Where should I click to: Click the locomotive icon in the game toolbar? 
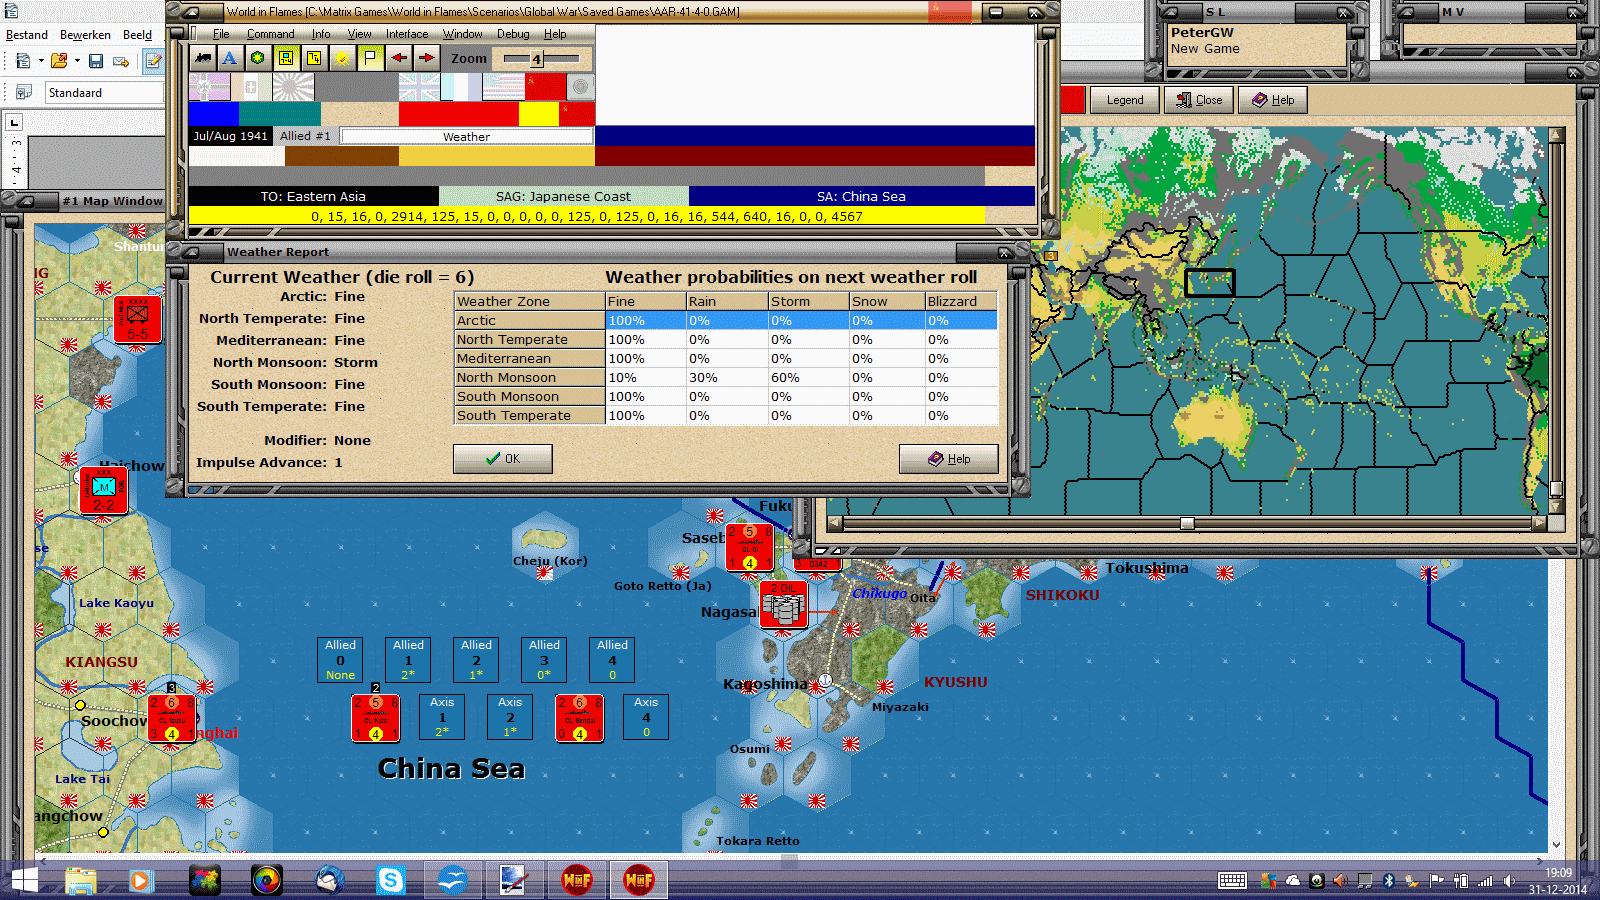(x=203, y=58)
